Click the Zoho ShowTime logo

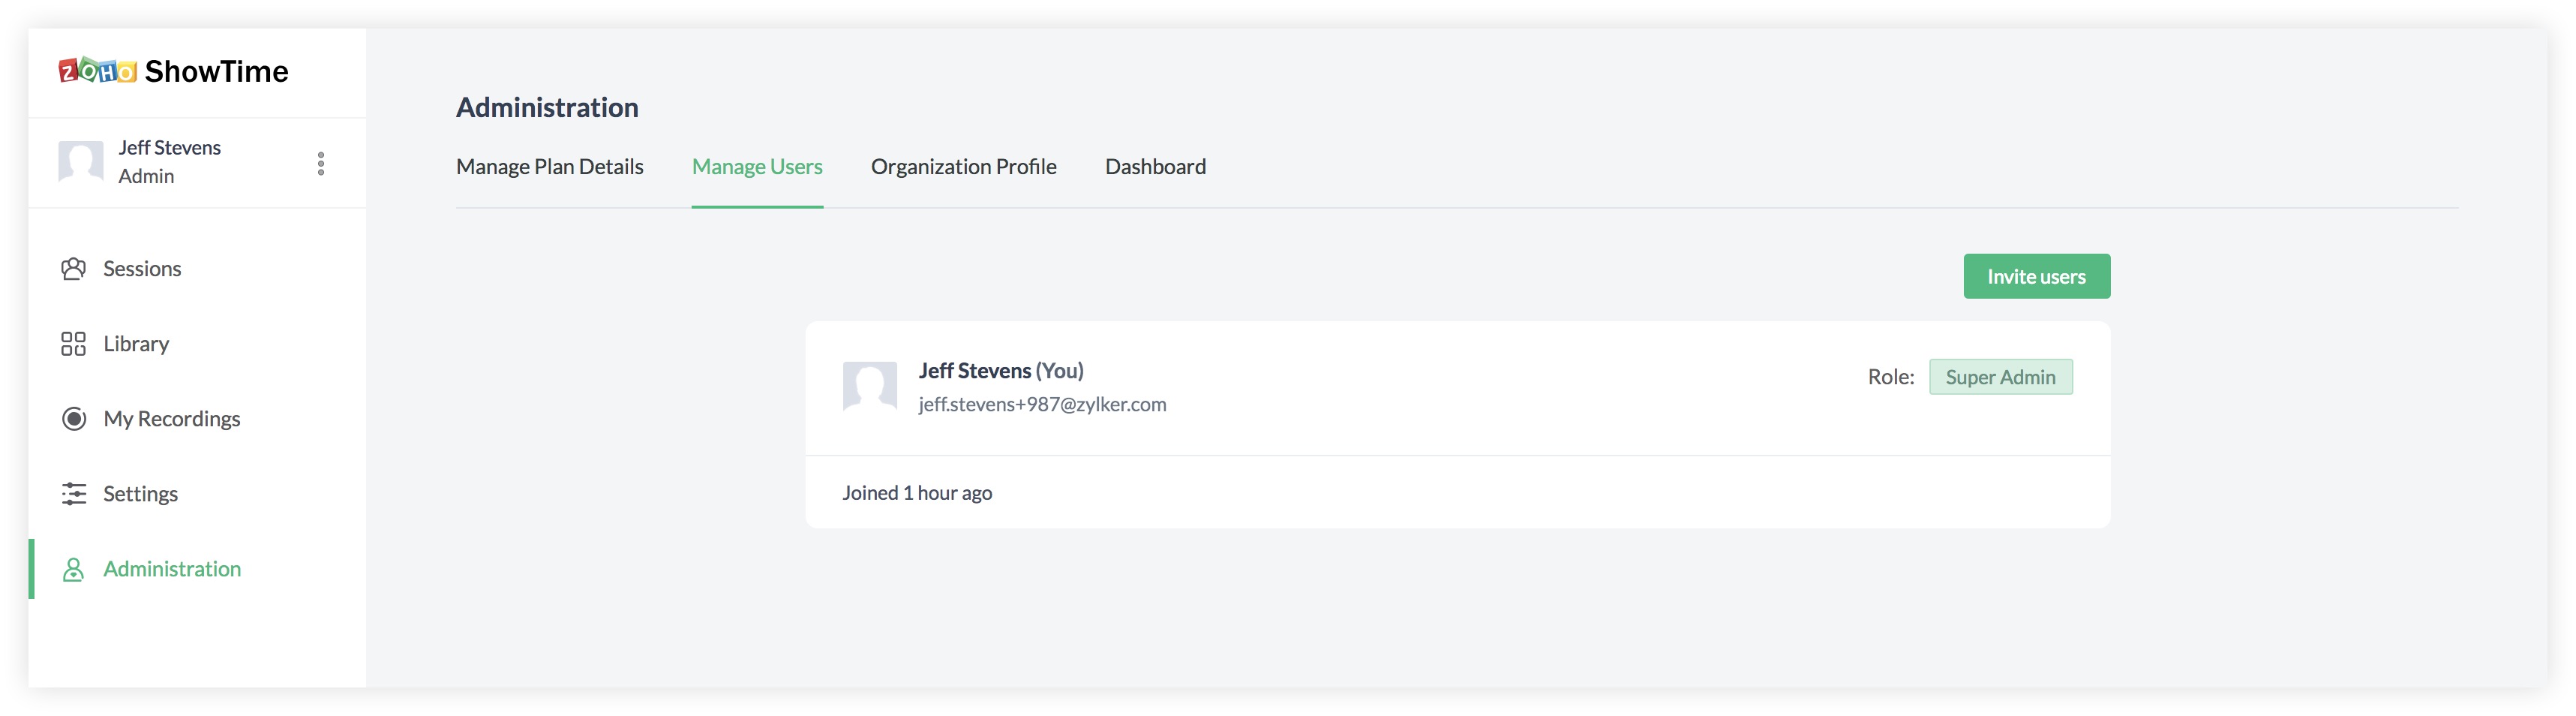173,71
